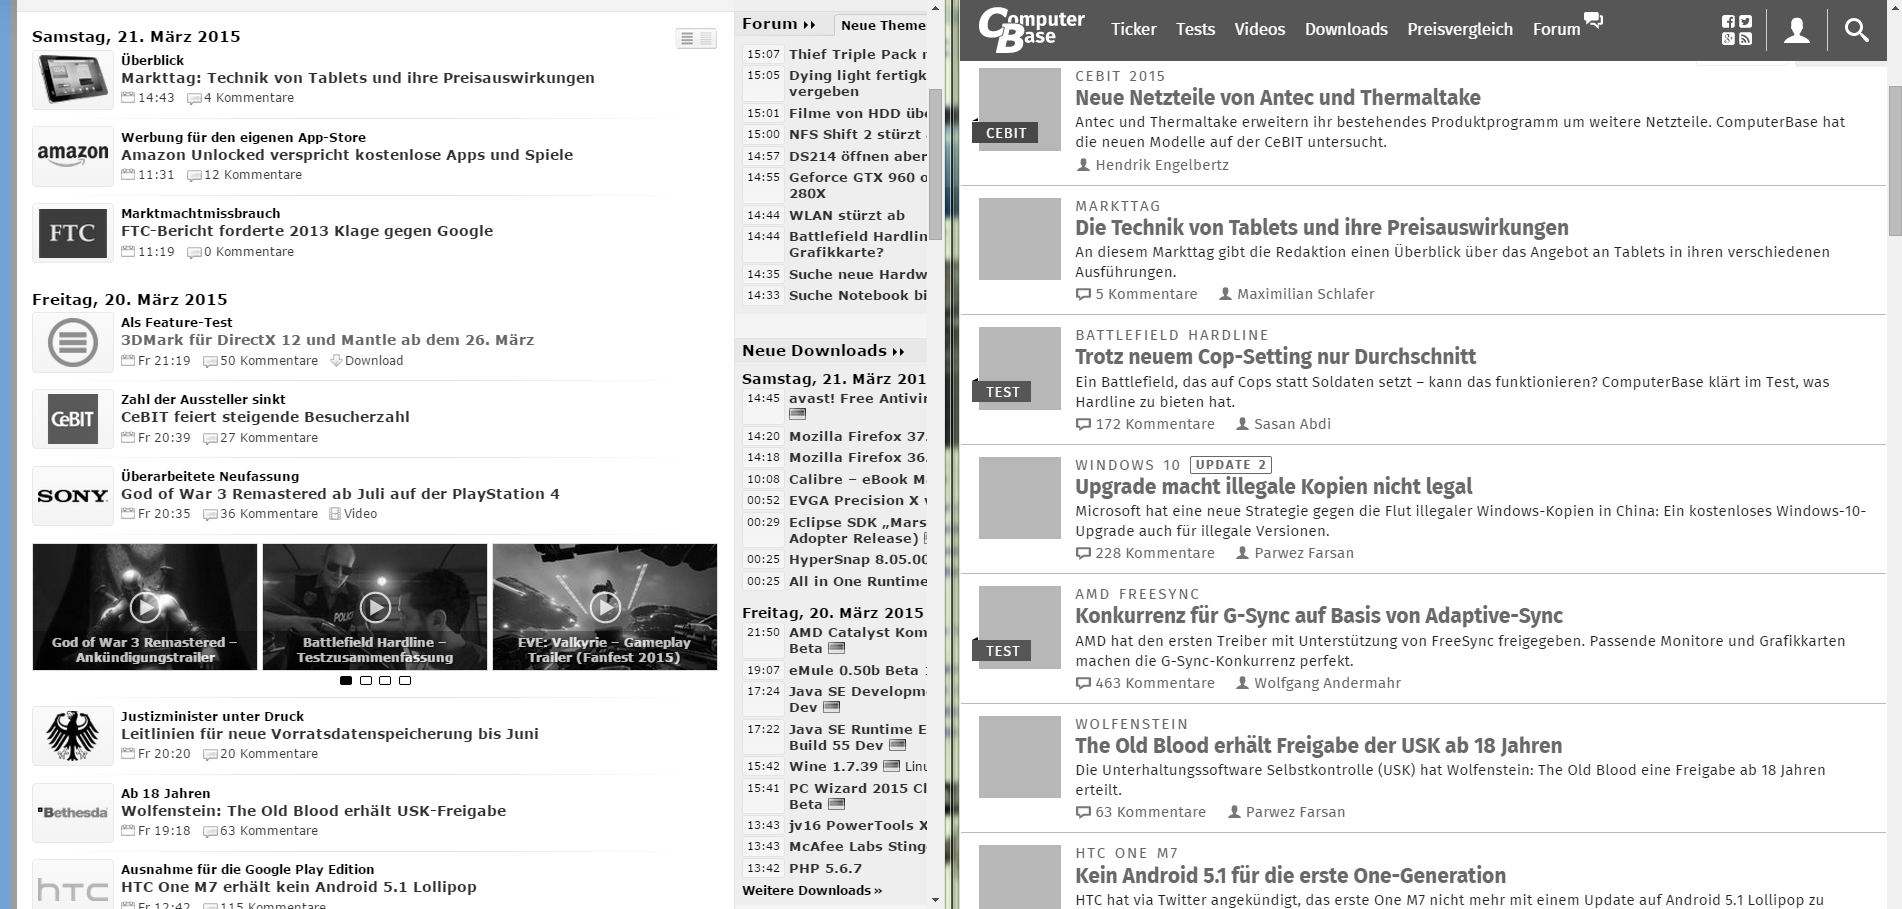This screenshot has width=1902, height=909.
Task: Click the tablet thumbnail of Markttag article
Action: 73,80
